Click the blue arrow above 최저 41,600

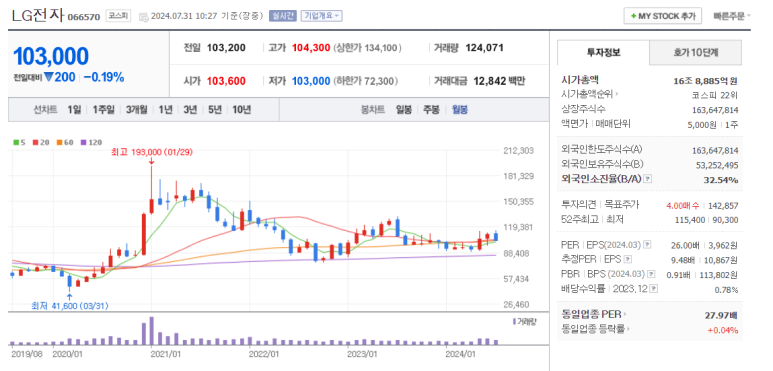[70, 297]
